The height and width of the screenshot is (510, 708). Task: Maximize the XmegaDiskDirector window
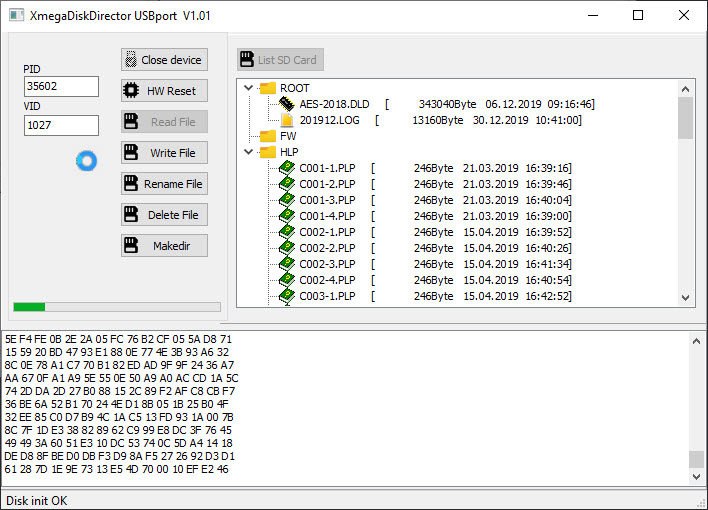638,15
